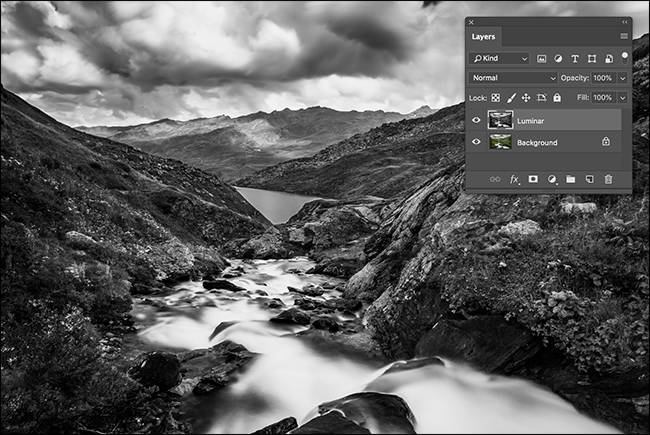
Task: Hide the Luminar layer
Action: tap(476, 121)
